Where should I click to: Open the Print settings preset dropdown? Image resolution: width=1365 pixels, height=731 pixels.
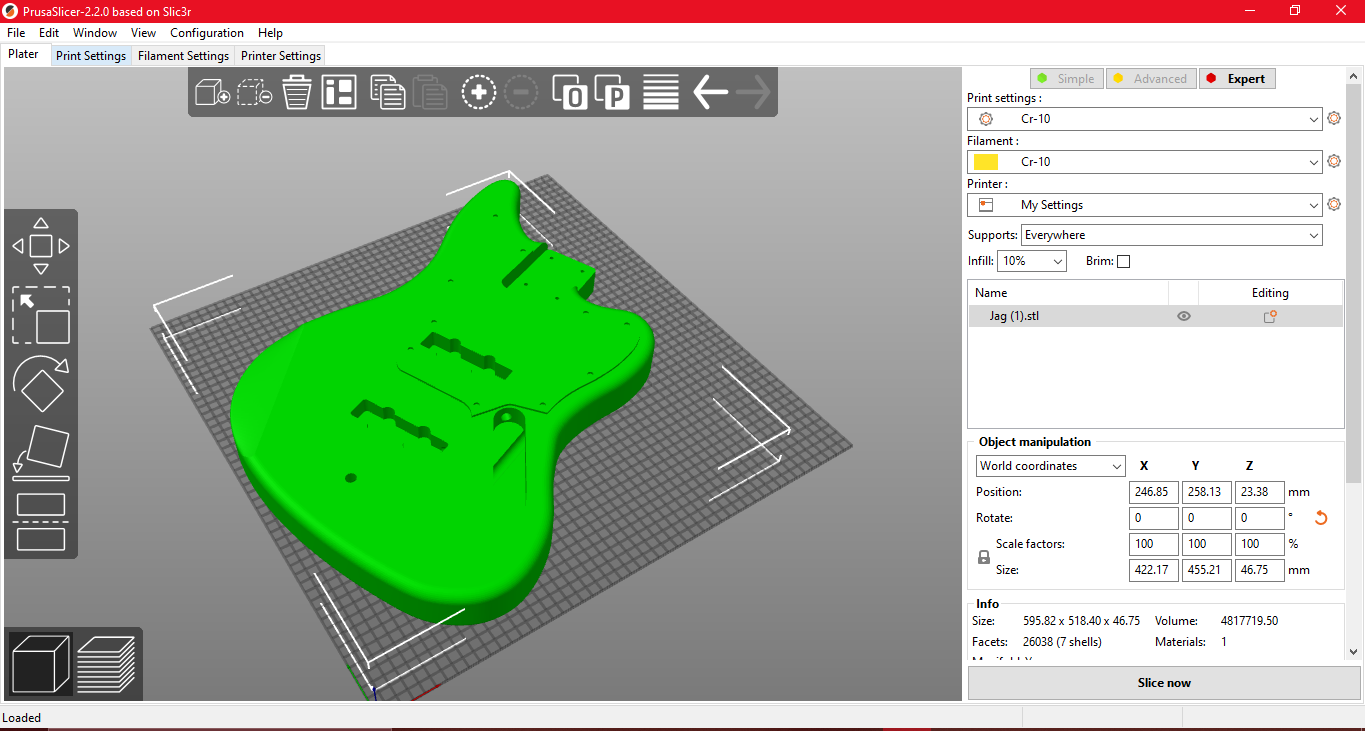coord(1145,119)
